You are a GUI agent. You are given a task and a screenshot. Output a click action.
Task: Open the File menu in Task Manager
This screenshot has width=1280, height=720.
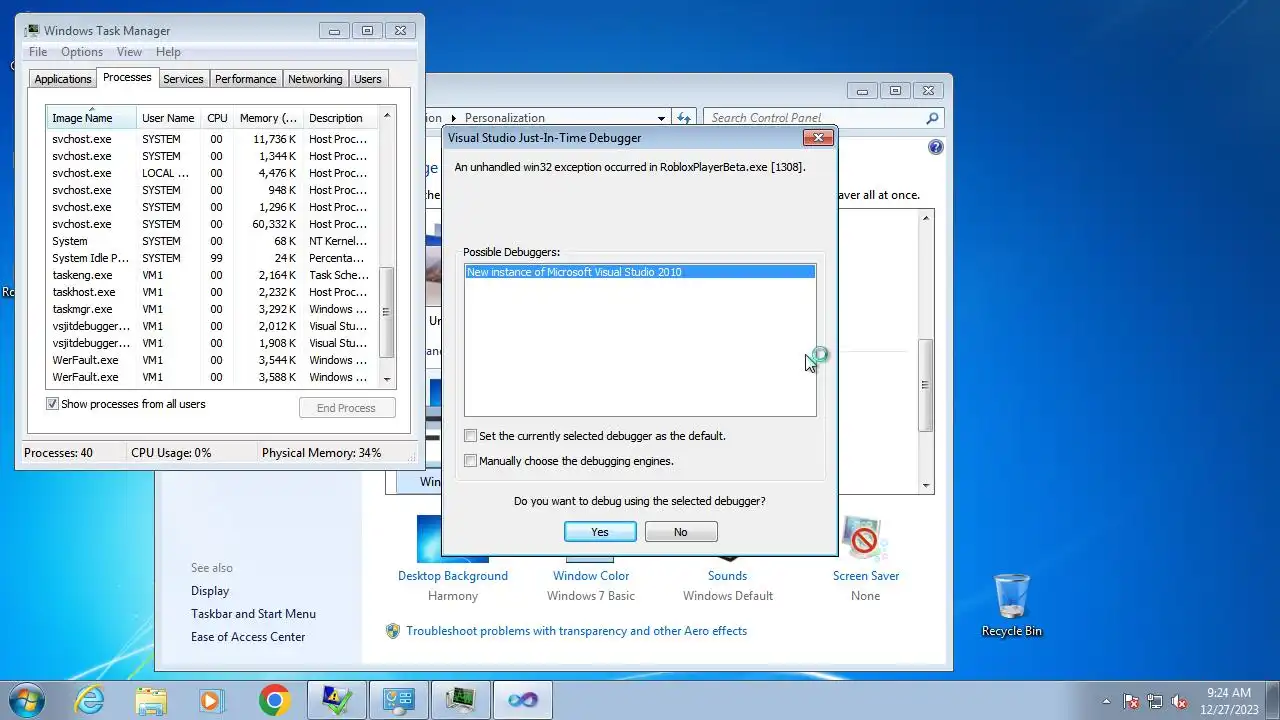point(38,52)
